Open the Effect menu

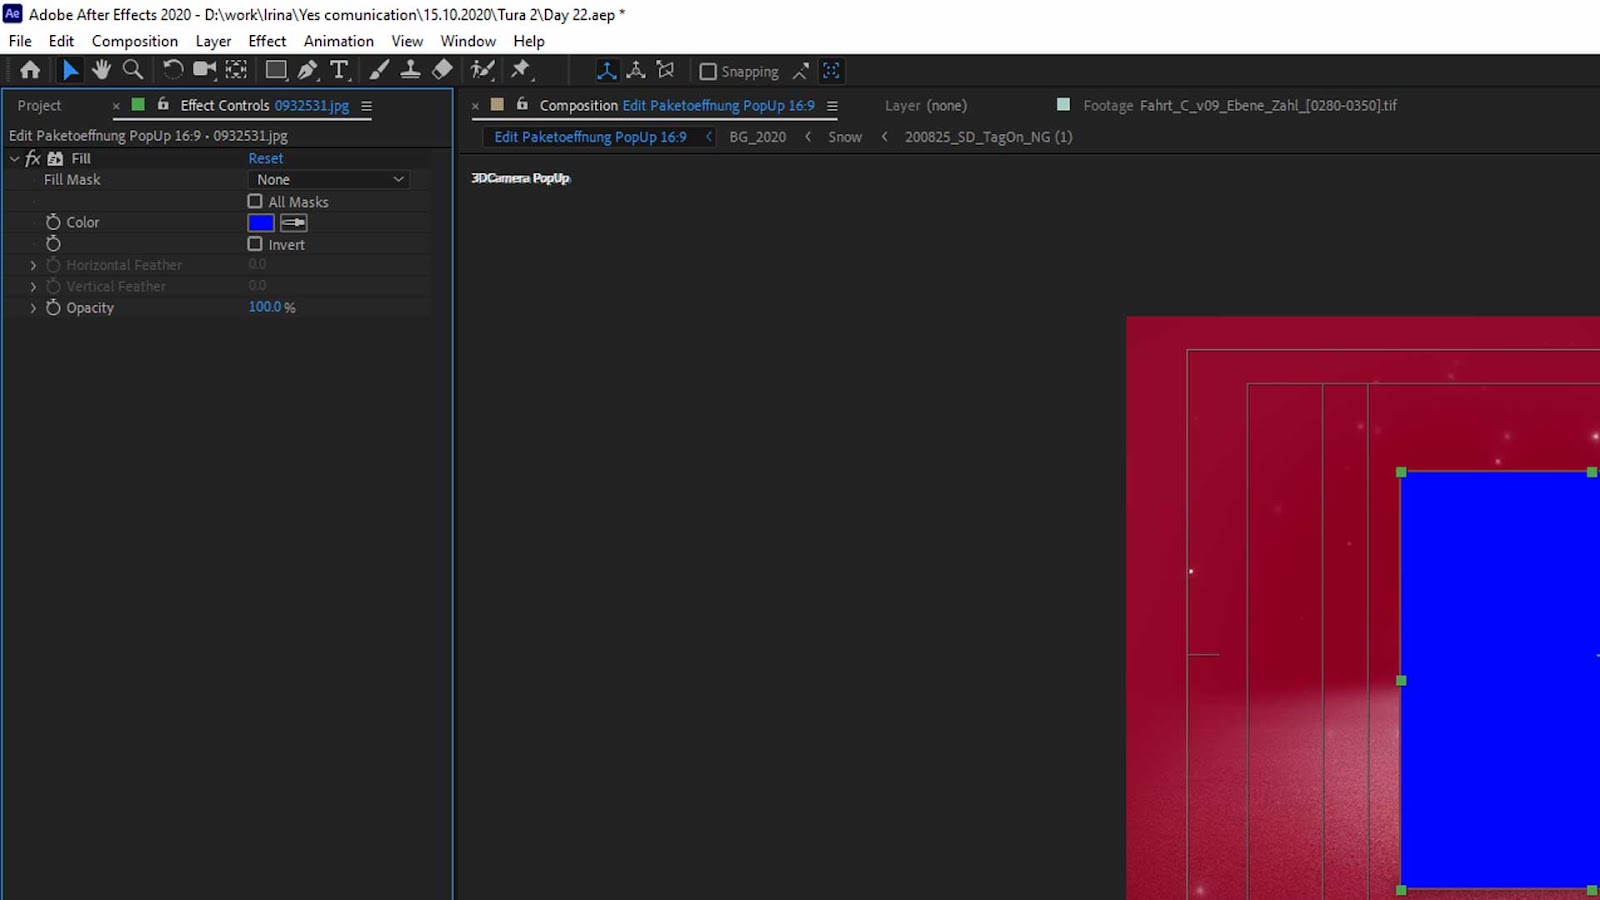pyautogui.click(x=267, y=41)
